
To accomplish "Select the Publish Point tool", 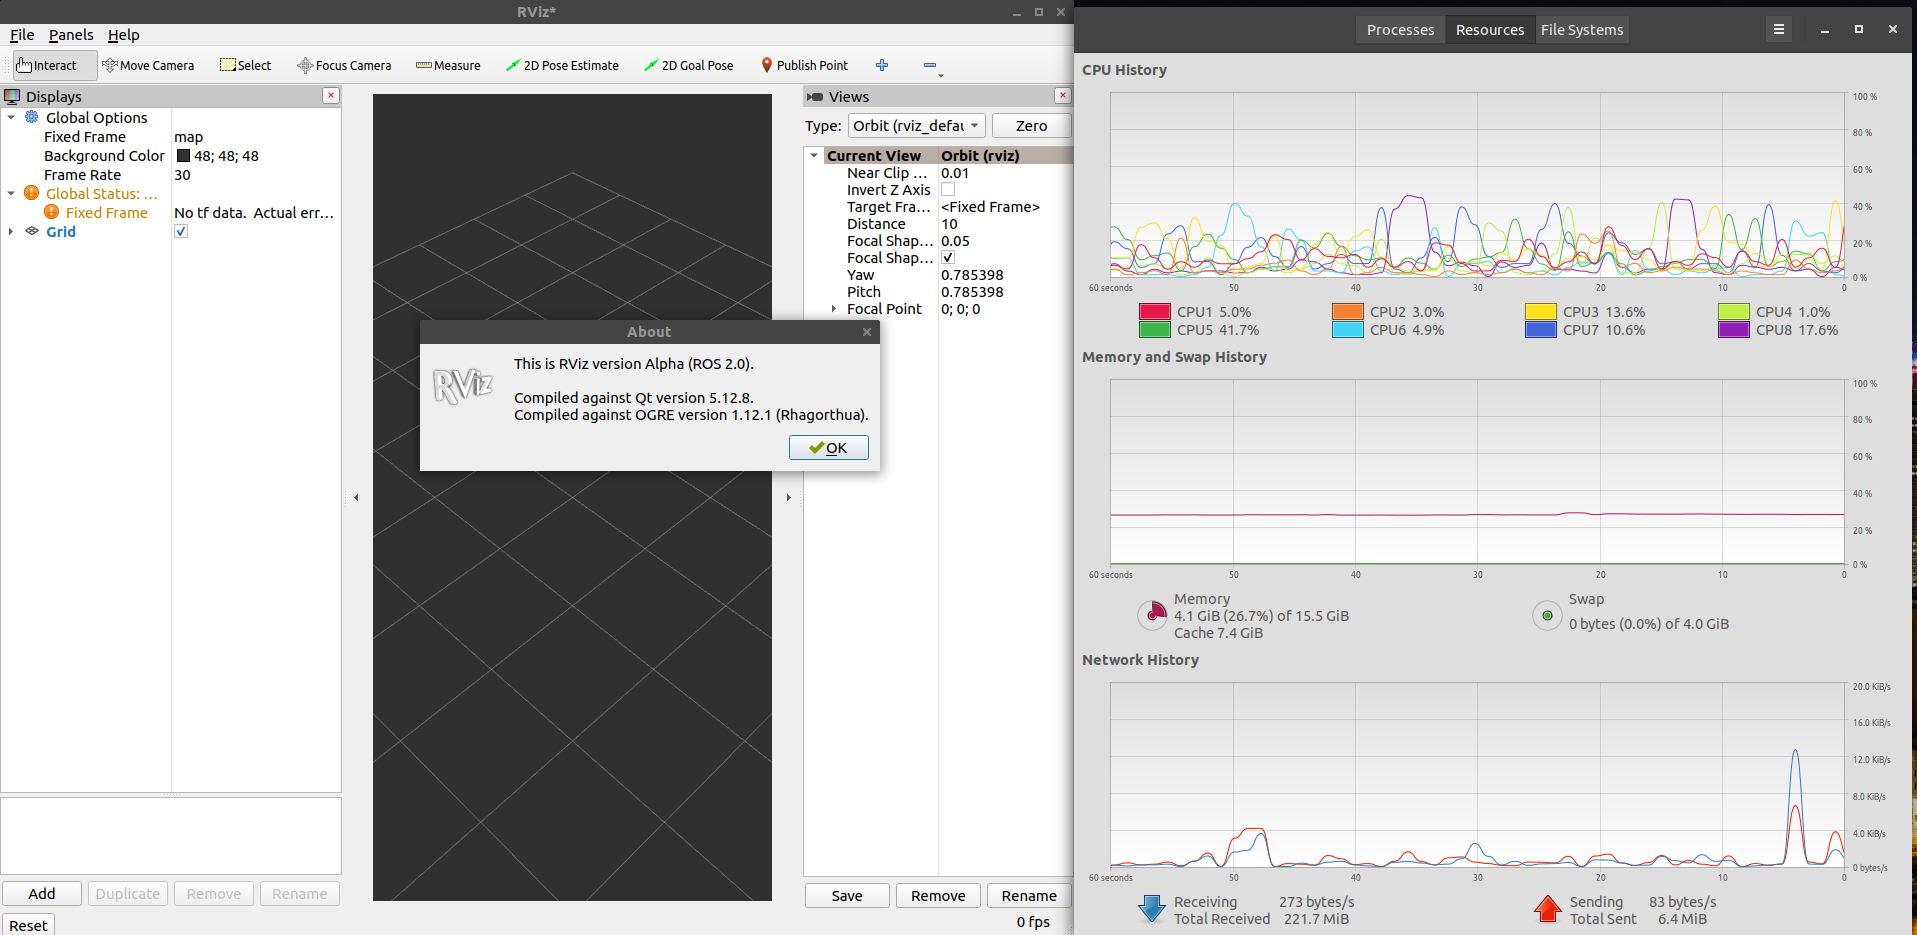I will pyautogui.click(x=804, y=65).
